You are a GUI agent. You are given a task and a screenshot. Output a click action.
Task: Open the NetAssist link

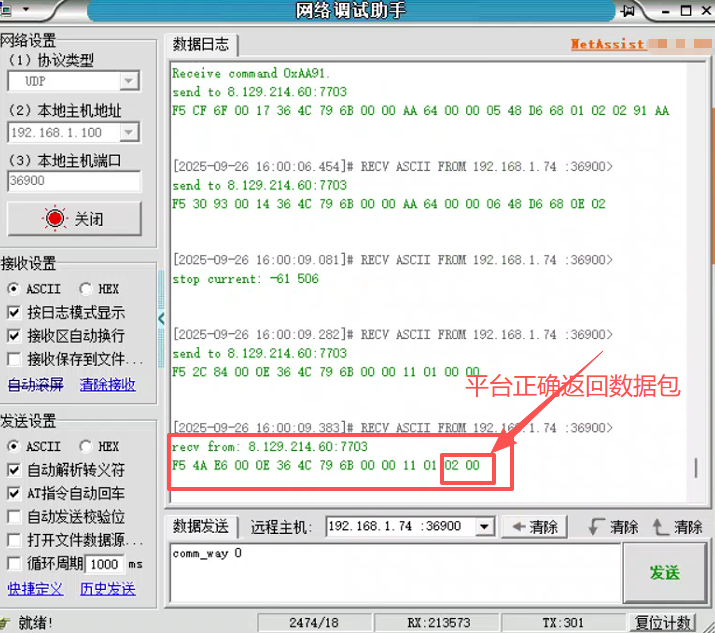(607, 44)
